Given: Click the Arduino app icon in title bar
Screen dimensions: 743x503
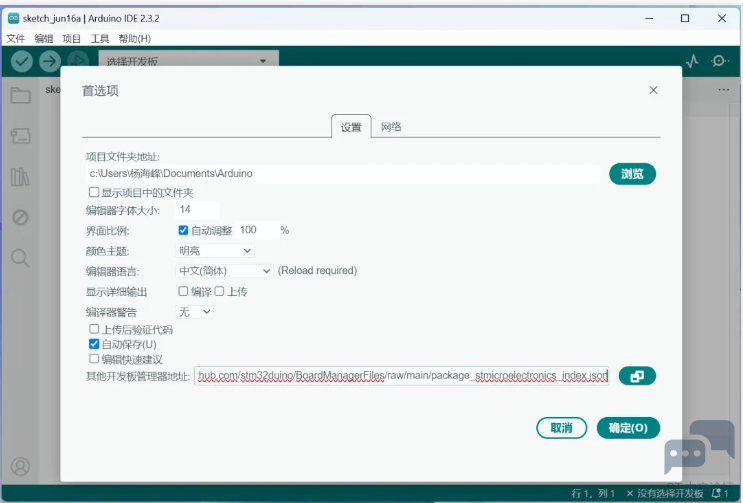Looking at the screenshot, I should click(13, 18).
